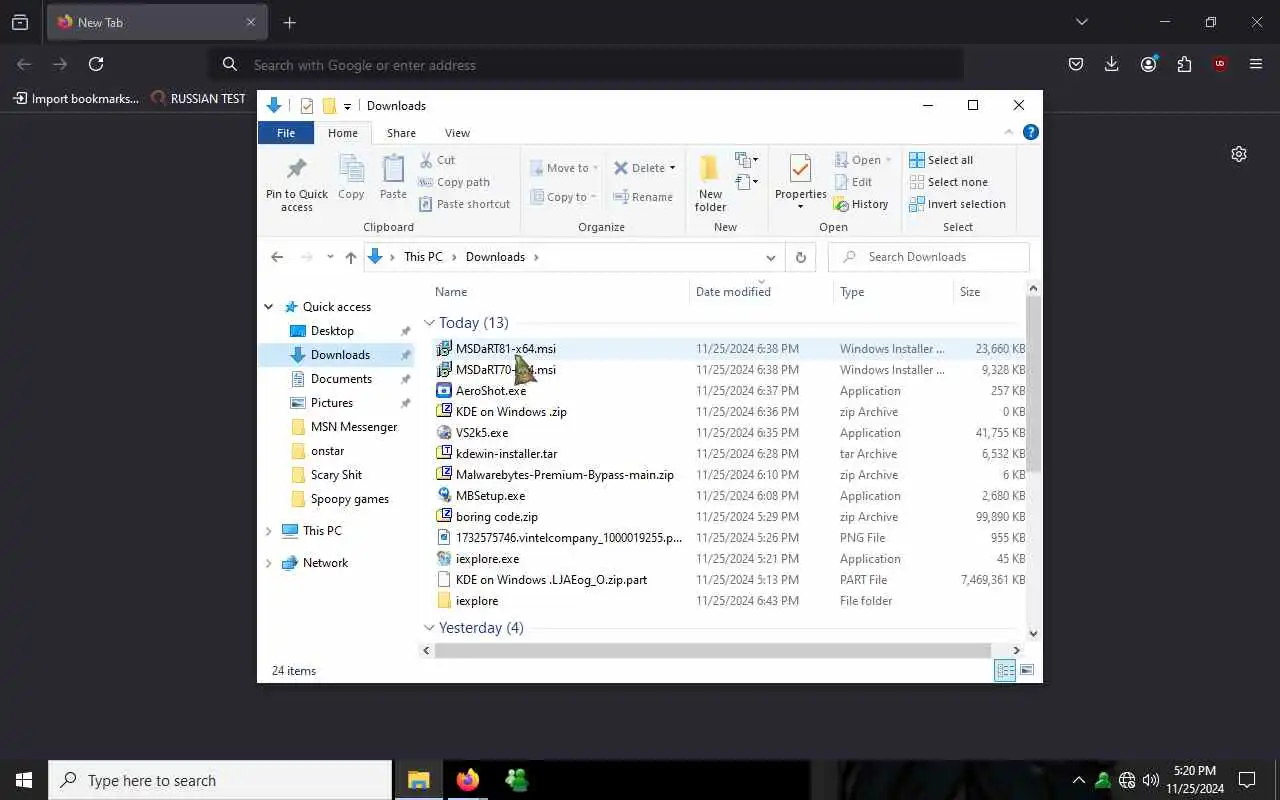Open Firefox hamburger application menu
1280x800 pixels.
pyautogui.click(x=1256, y=64)
